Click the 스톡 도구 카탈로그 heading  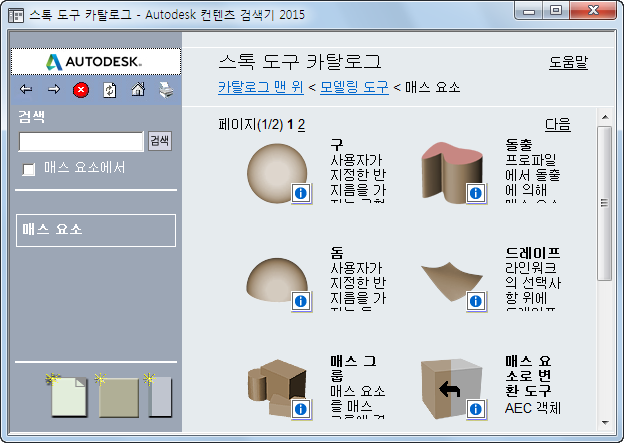300,62
